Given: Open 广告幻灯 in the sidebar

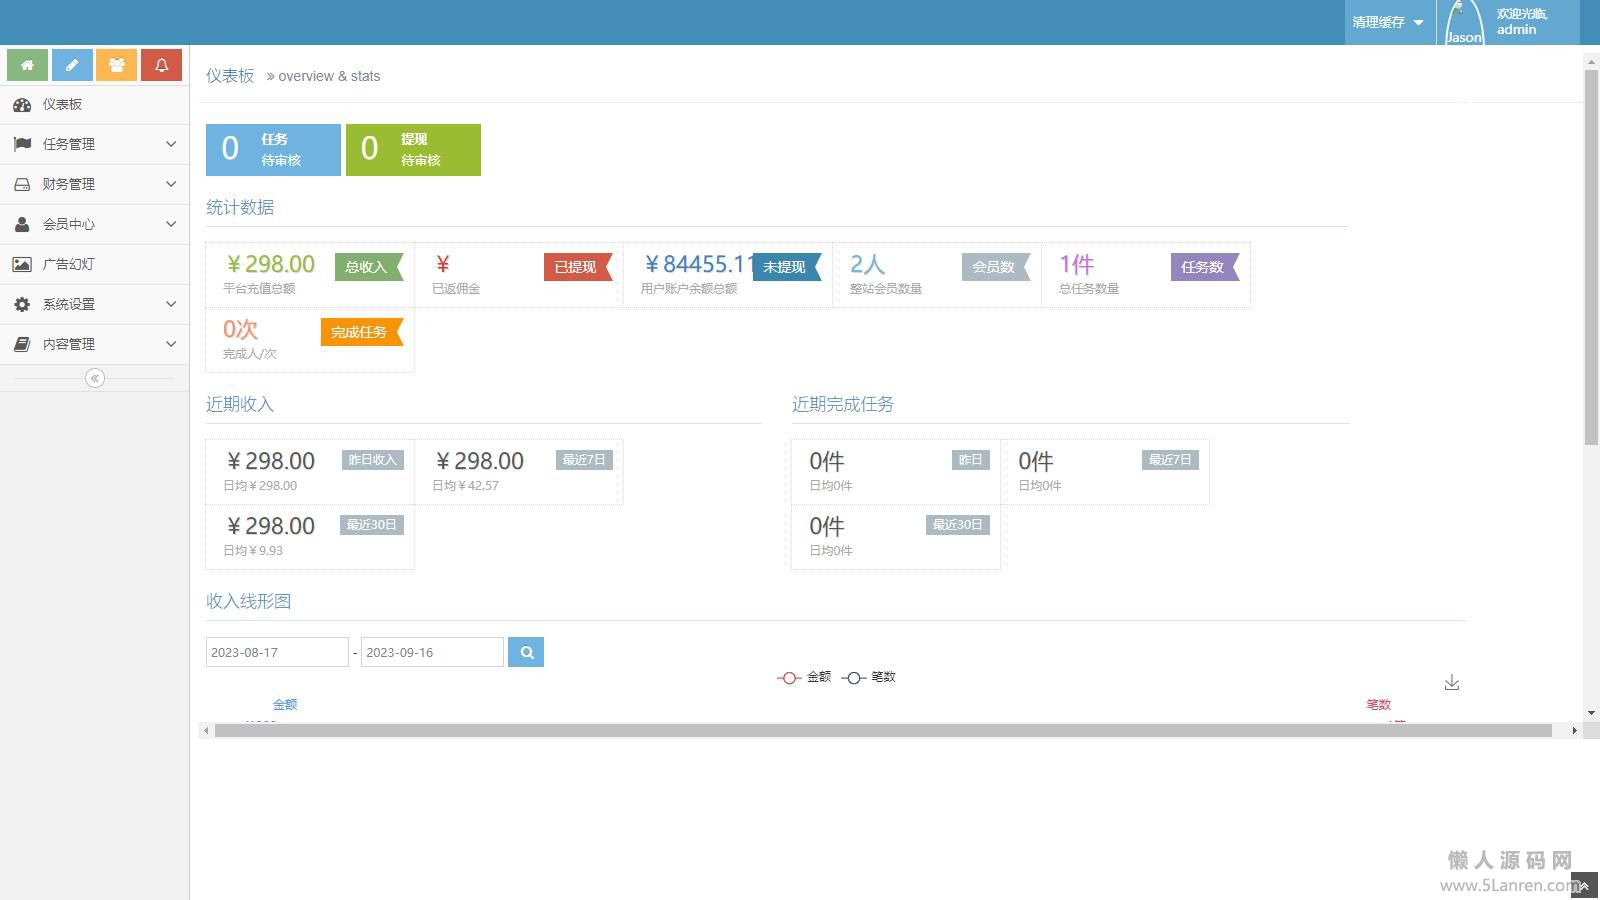Looking at the screenshot, I should point(94,264).
